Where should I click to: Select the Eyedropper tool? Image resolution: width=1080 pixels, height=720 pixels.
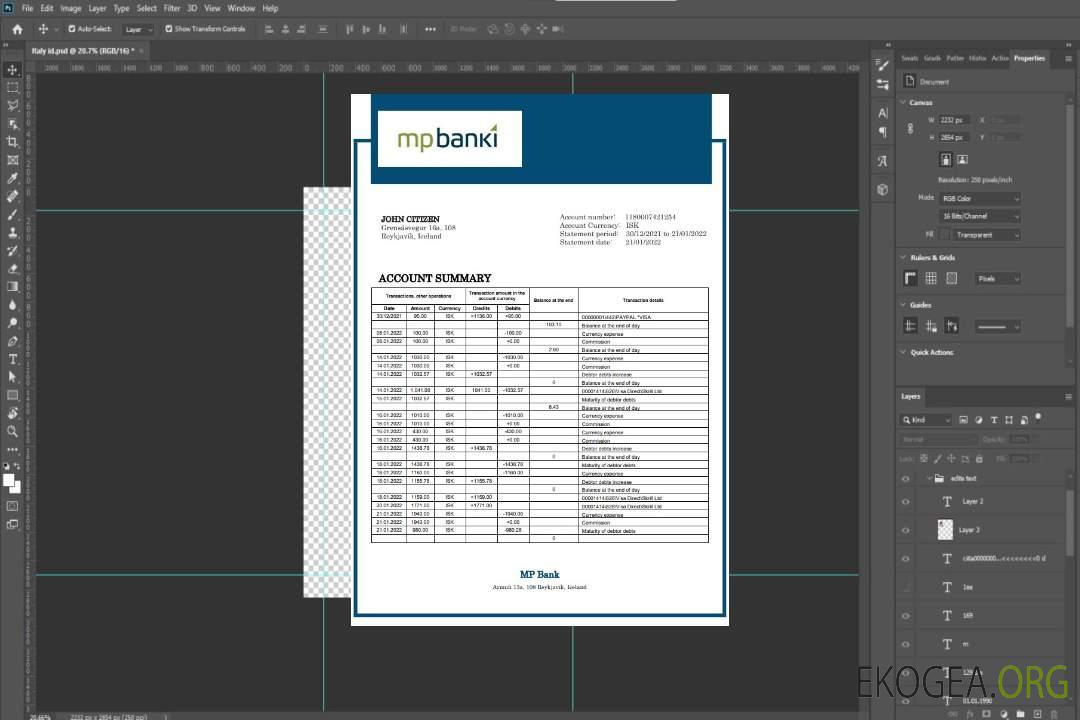point(12,178)
